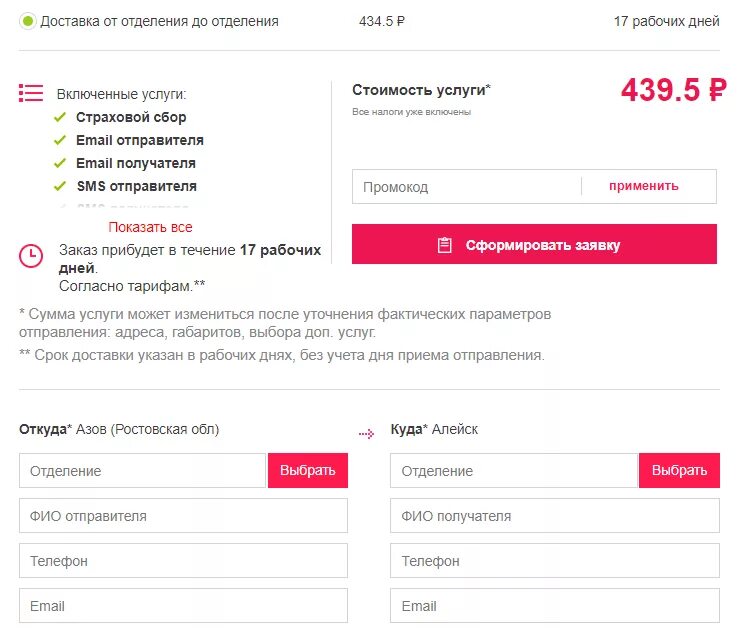This screenshot has width=750, height=628.
Task: Click the sender Отделение field
Action: [143, 471]
